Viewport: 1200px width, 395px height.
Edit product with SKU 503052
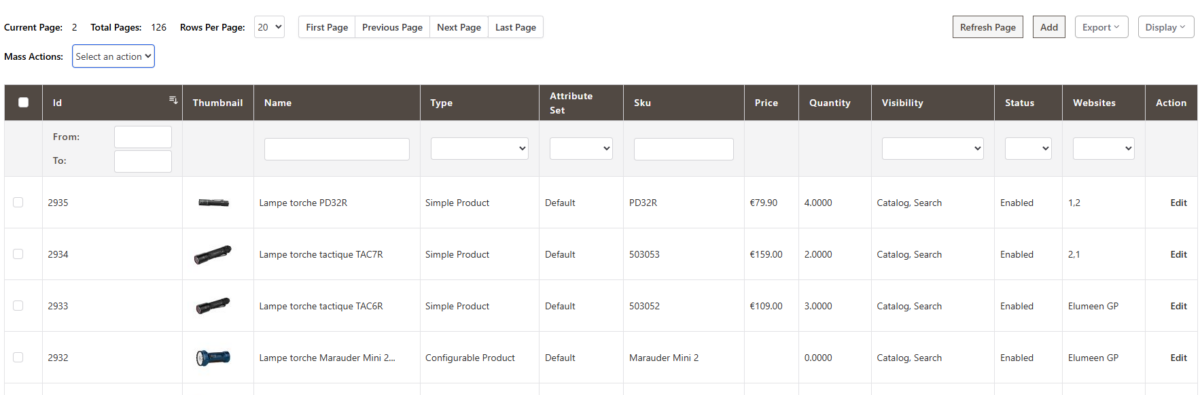pyautogui.click(x=1178, y=306)
